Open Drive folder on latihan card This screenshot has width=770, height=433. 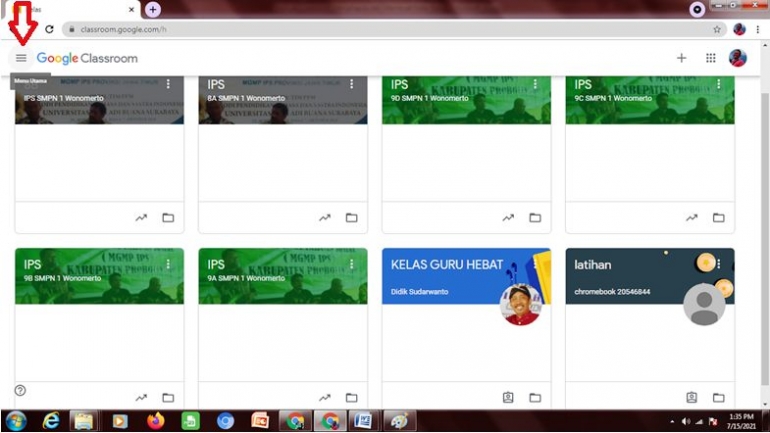(x=718, y=397)
